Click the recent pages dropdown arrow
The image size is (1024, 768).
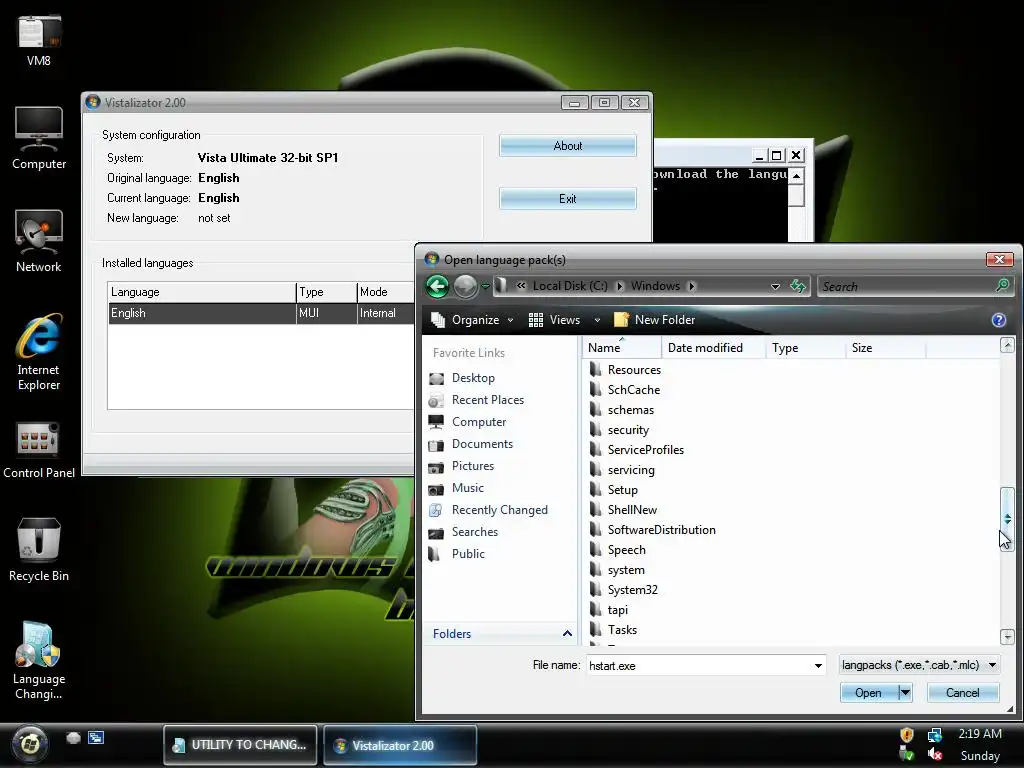point(485,286)
